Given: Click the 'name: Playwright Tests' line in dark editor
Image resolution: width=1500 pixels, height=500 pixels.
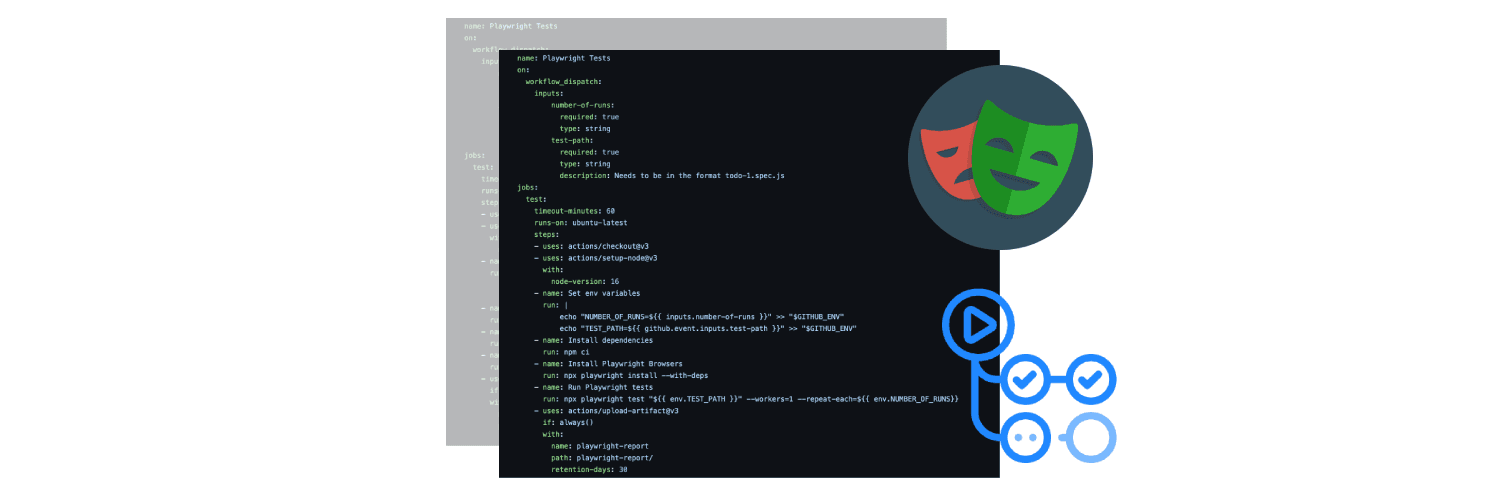Looking at the screenshot, I should point(563,59).
